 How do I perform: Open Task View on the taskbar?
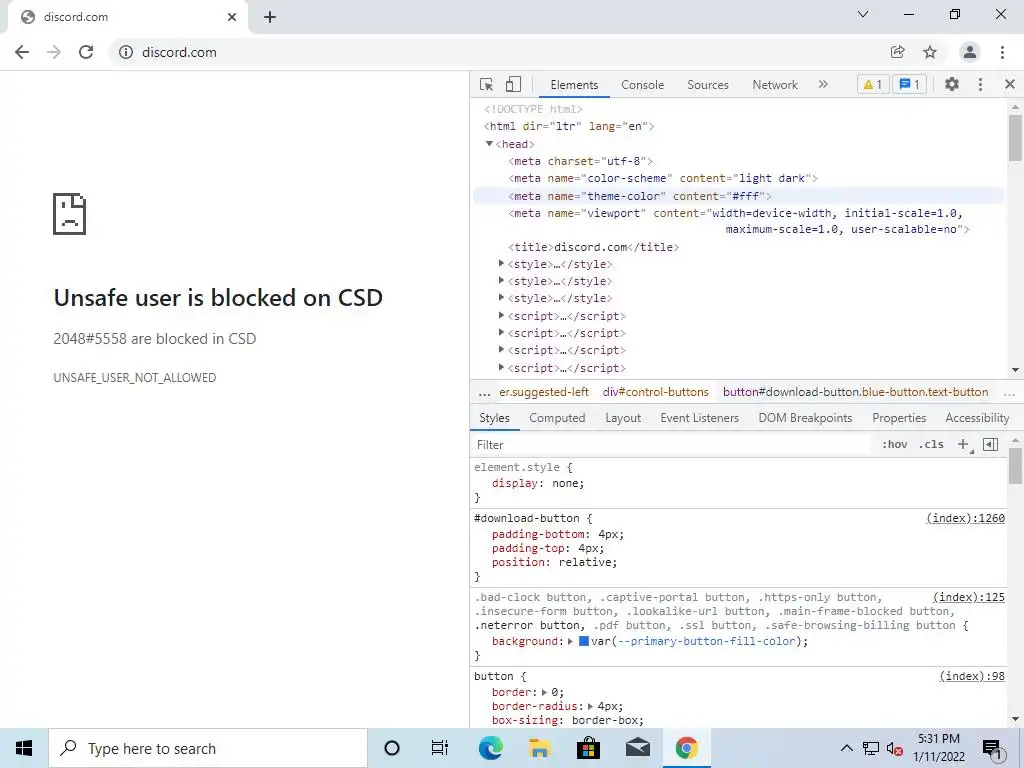pos(440,748)
